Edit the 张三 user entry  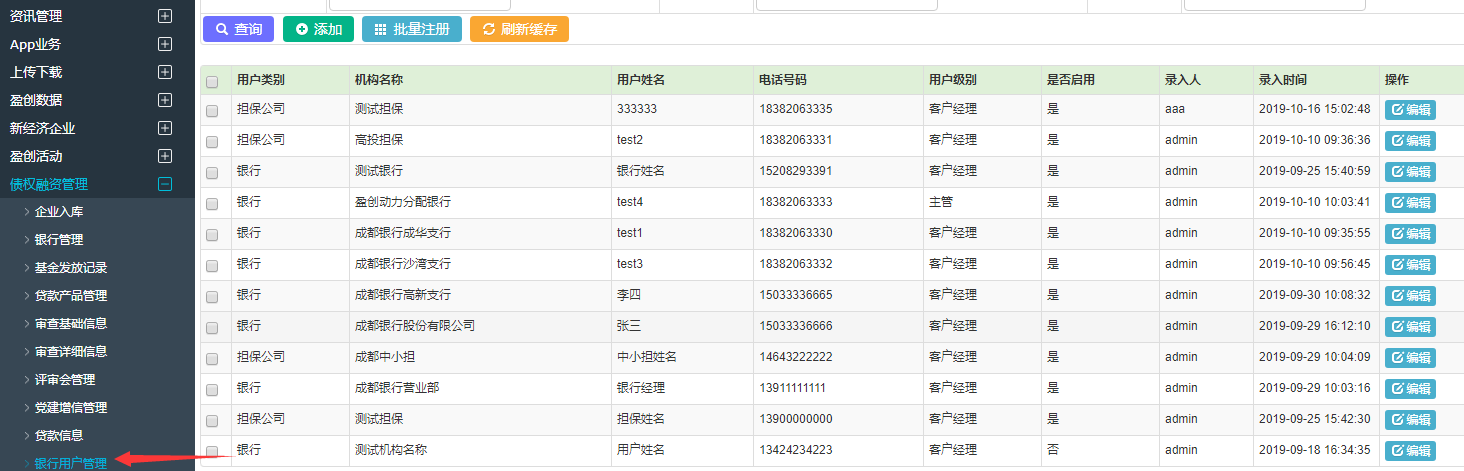(1410, 327)
